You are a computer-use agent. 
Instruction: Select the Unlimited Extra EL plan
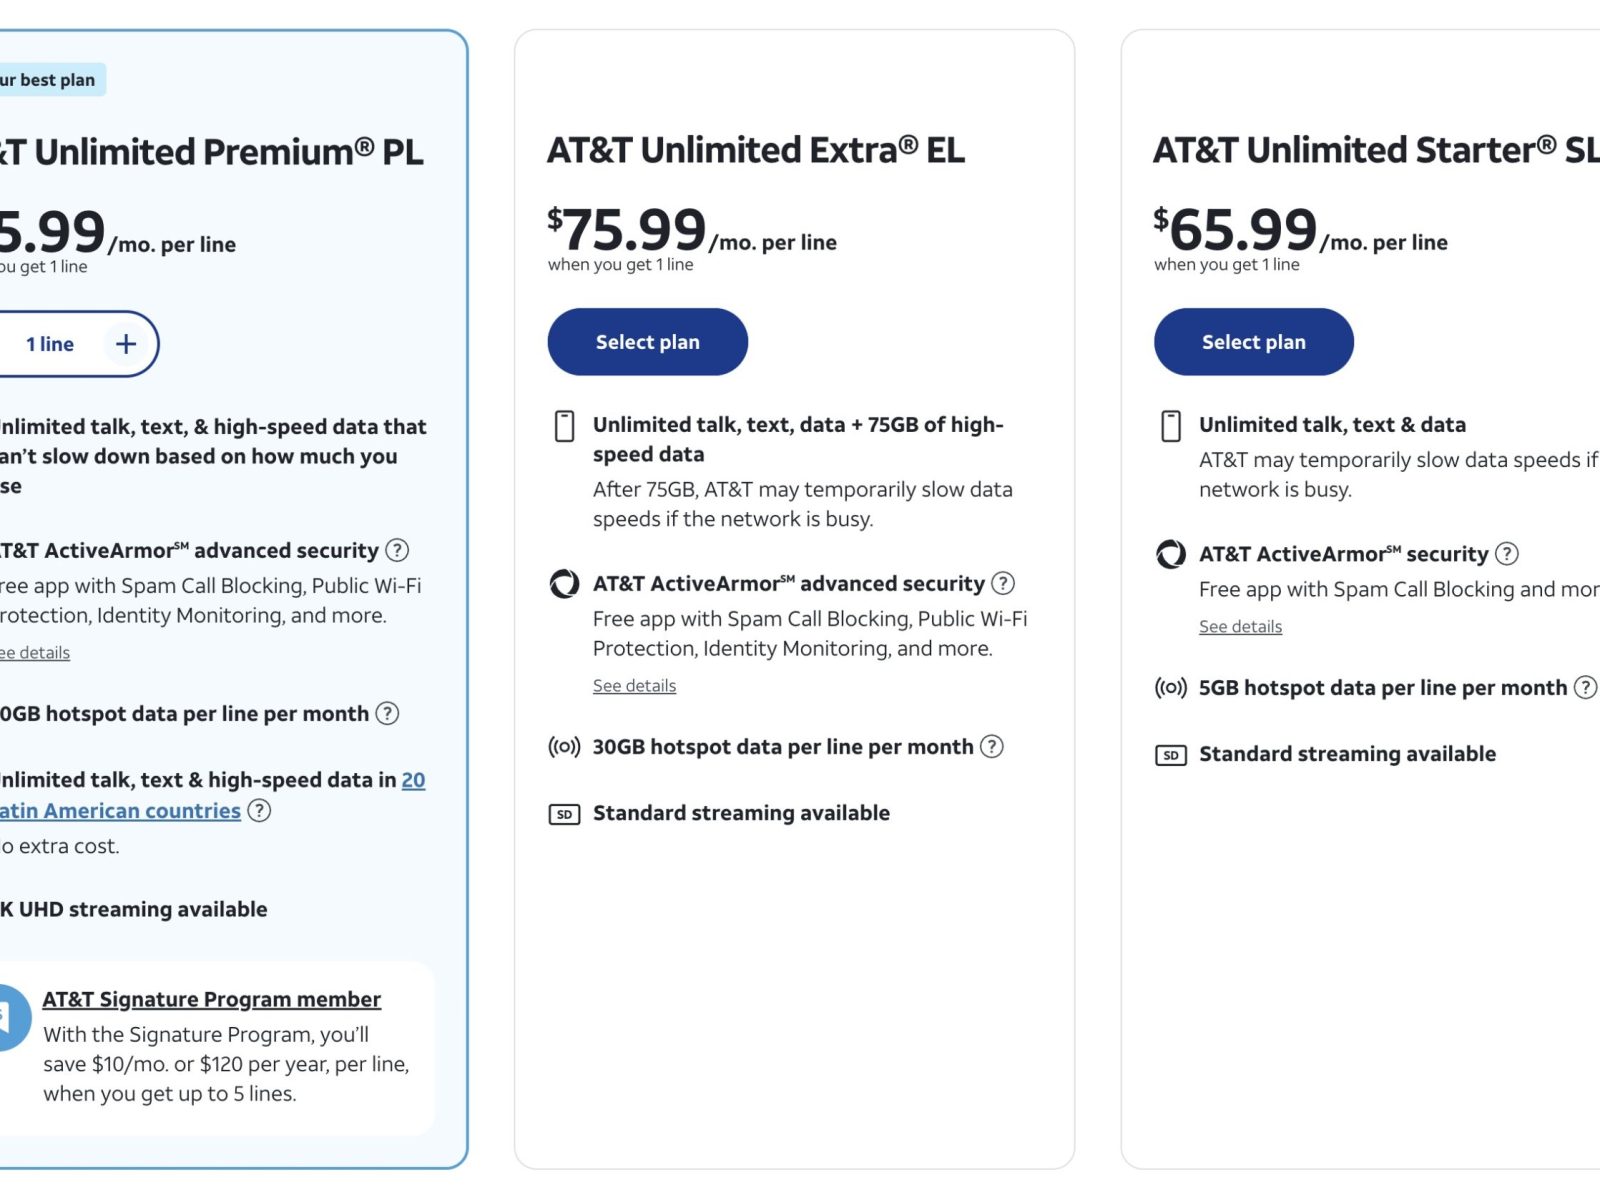pos(647,342)
